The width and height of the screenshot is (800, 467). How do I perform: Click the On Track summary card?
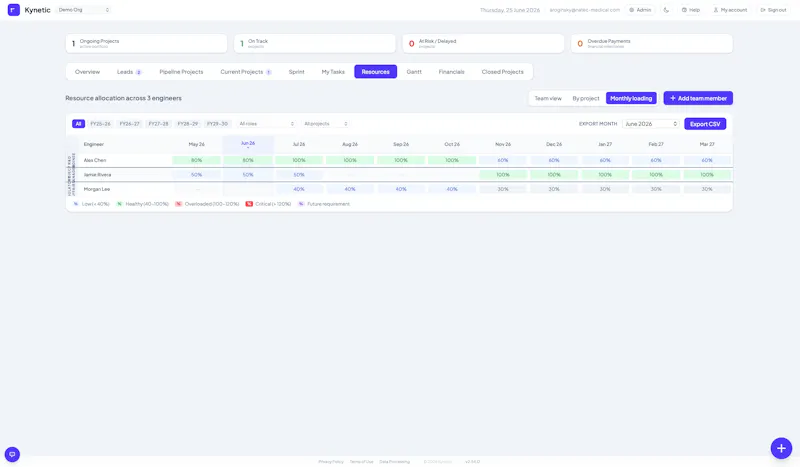pyautogui.click(x=315, y=43)
